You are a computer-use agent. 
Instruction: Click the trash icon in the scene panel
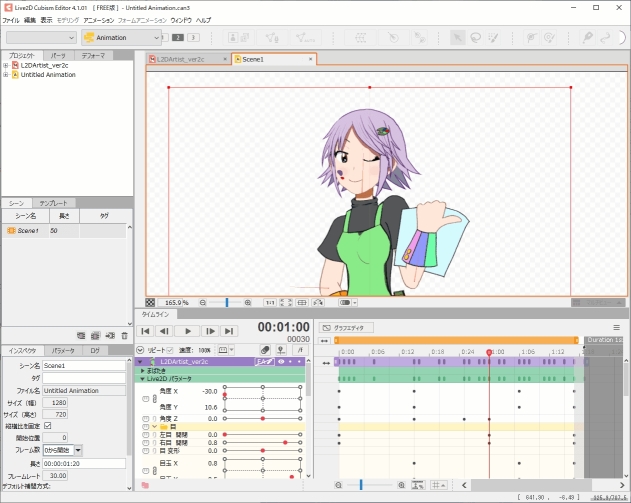click(x=125, y=336)
